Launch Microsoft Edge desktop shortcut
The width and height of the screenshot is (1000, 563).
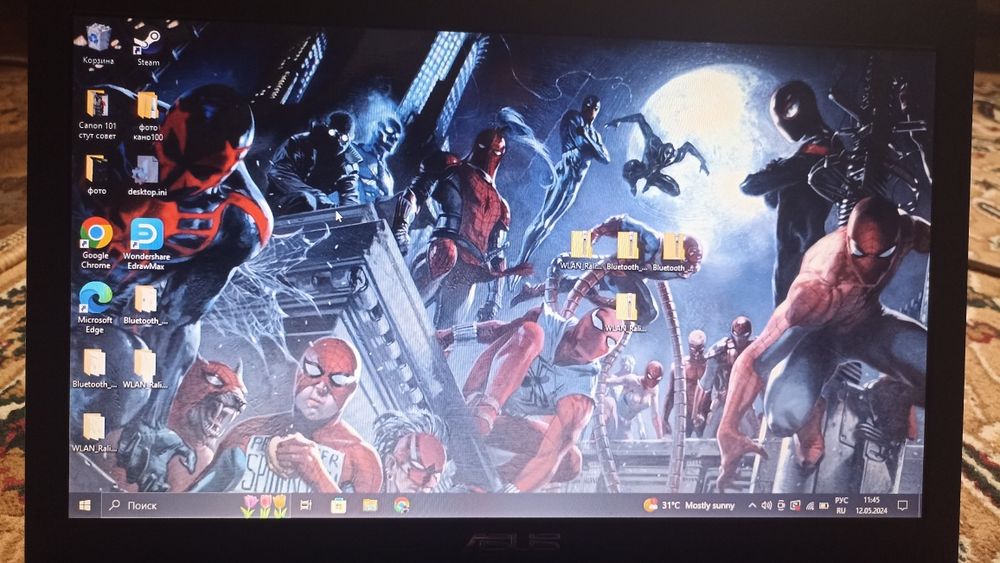pos(95,307)
